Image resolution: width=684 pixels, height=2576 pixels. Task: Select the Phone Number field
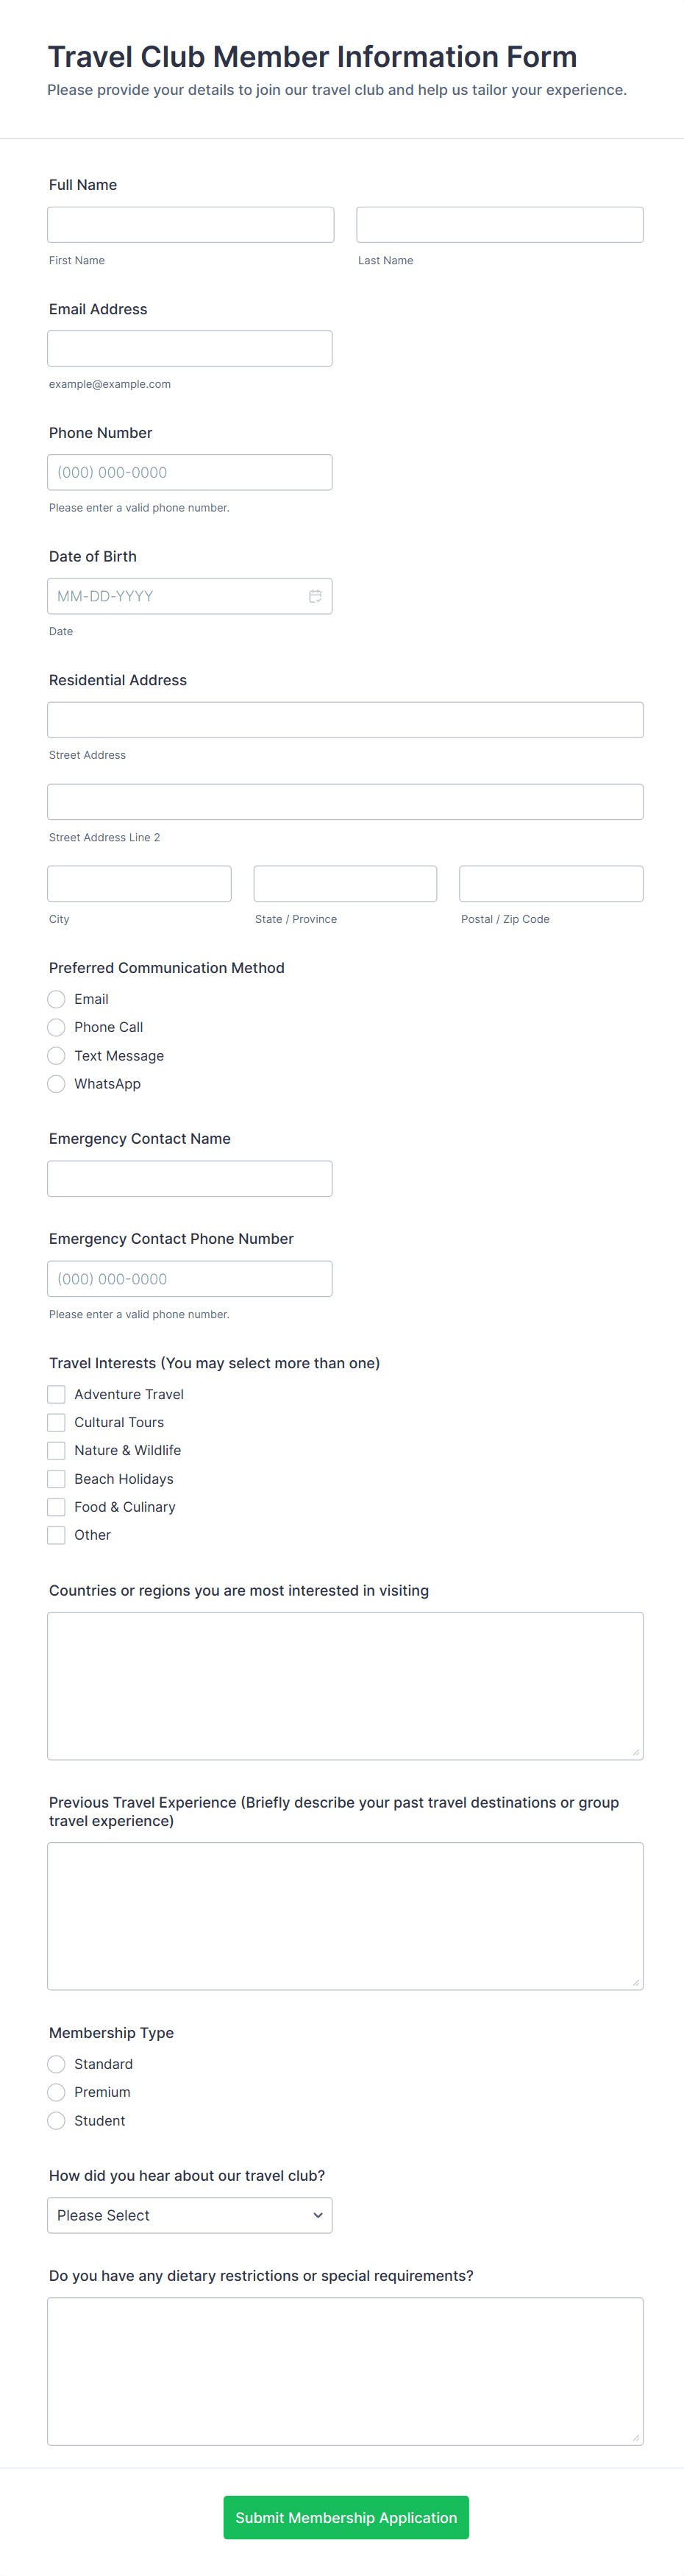(190, 472)
